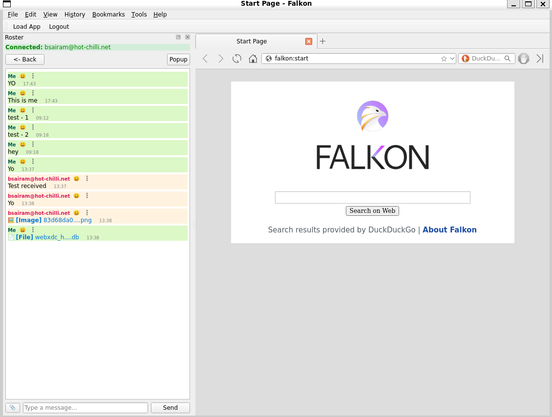Open emoji reaction on "test - 1" message
This screenshot has height=417, width=552.
click(x=23, y=110)
